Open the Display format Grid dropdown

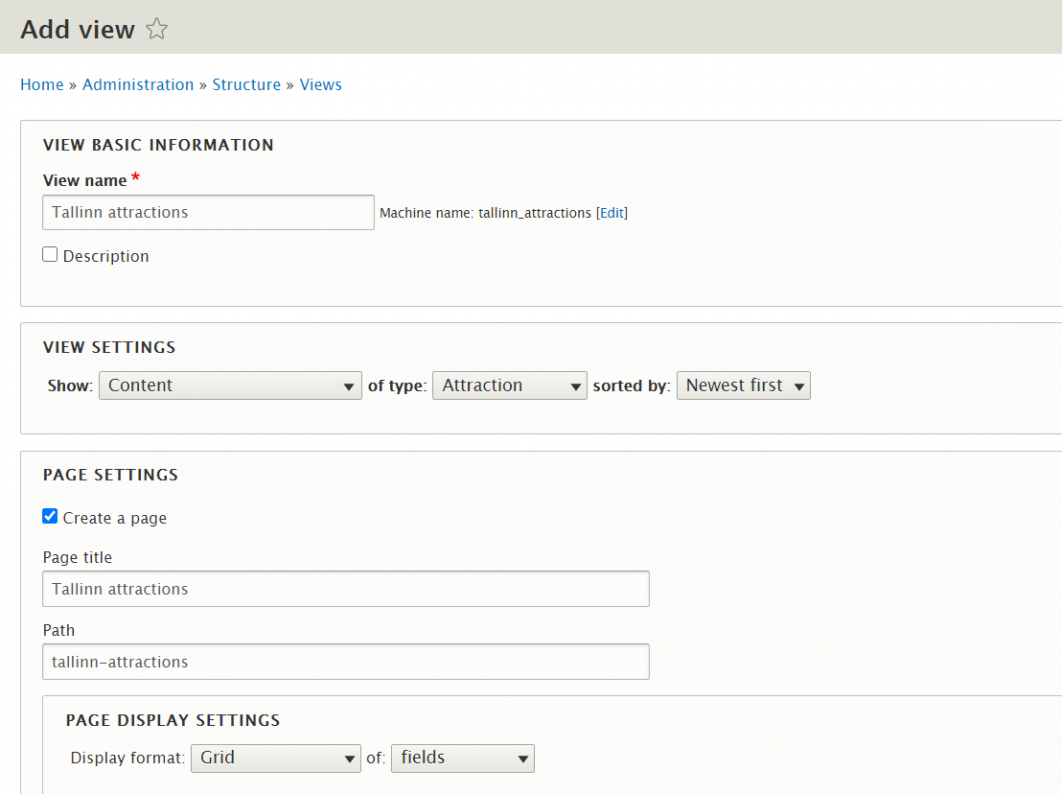coord(275,758)
